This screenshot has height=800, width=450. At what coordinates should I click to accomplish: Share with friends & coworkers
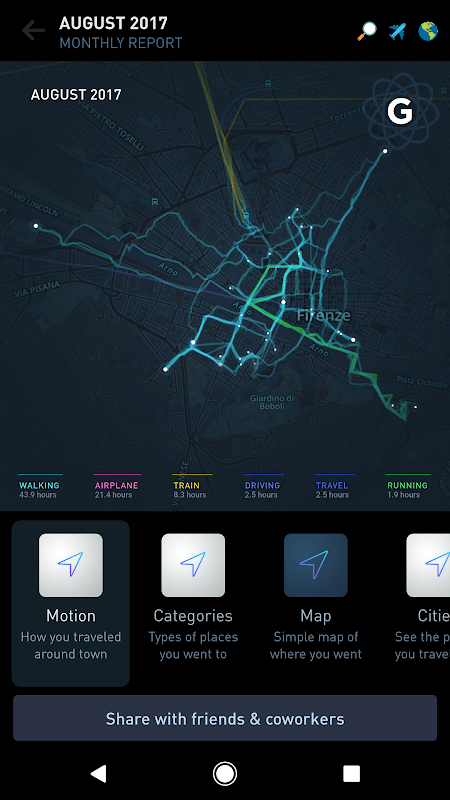225,718
